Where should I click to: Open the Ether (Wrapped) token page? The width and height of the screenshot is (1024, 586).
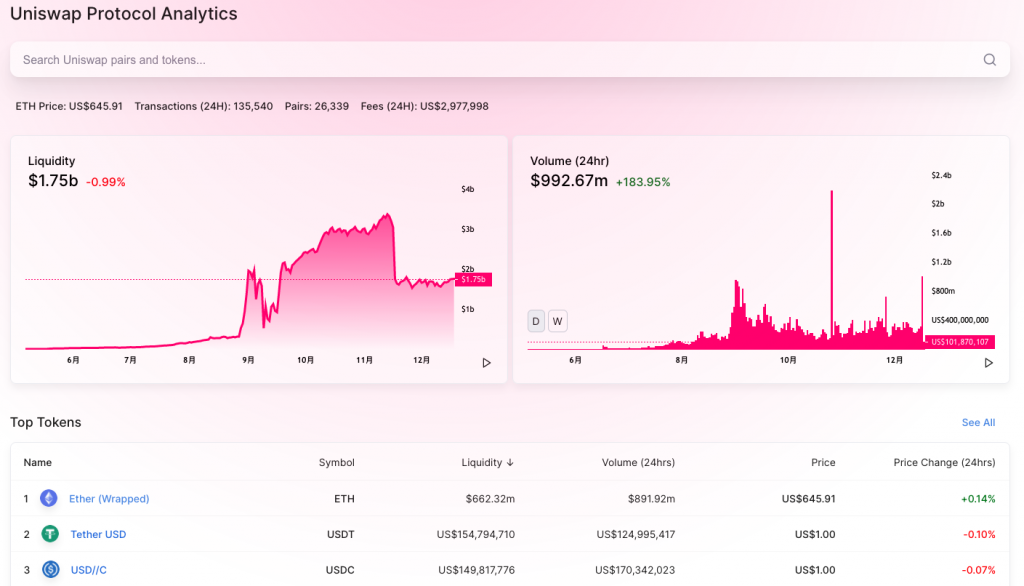tap(109, 498)
